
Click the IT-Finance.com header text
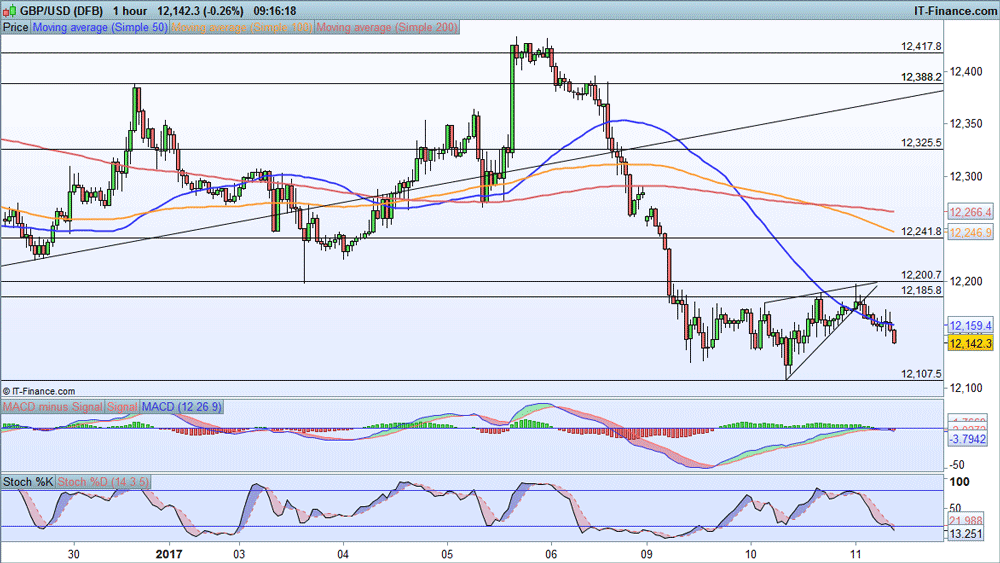(x=955, y=11)
